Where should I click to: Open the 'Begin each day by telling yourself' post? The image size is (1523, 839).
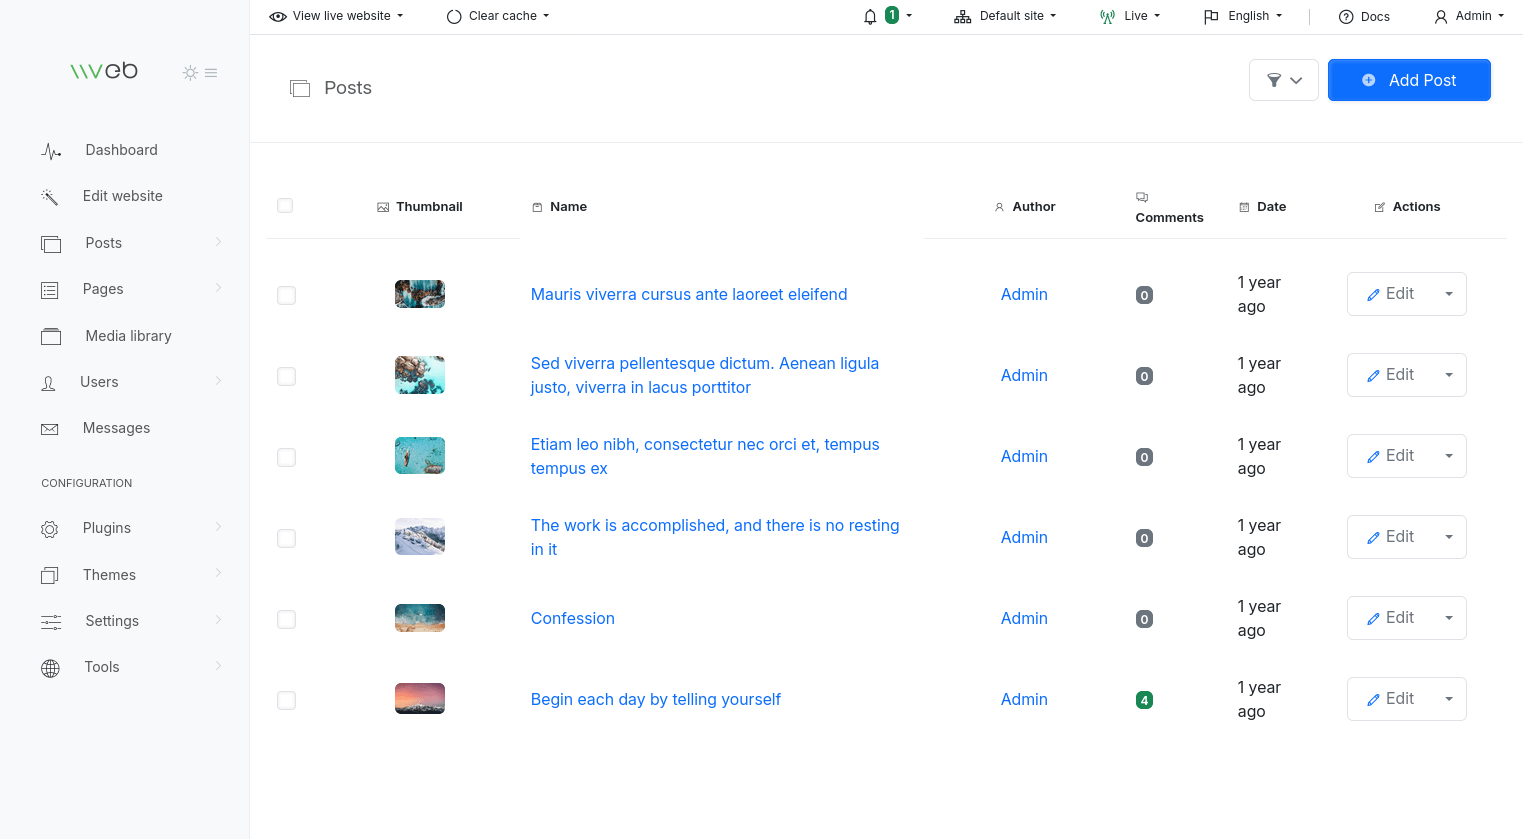656,700
